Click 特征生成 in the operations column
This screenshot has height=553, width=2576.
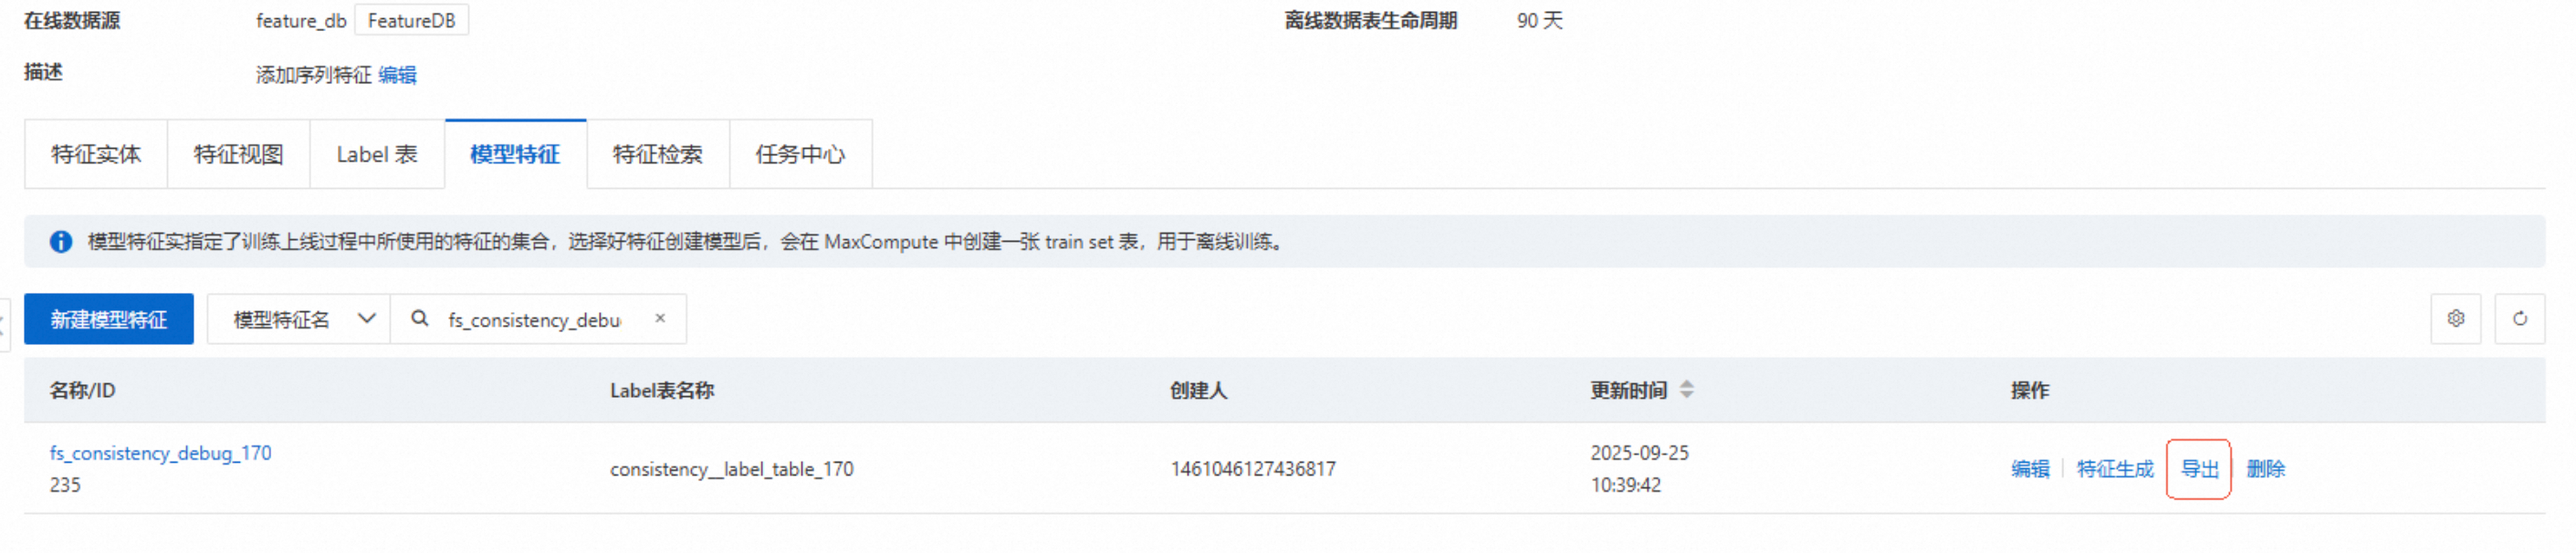2115,469
